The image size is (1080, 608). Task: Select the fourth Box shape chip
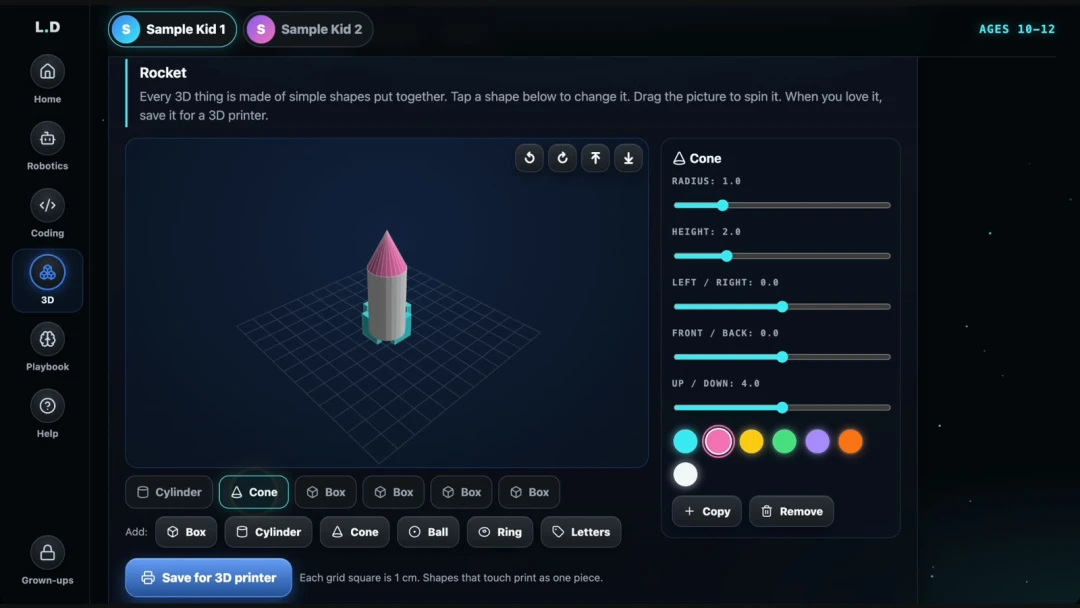pos(530,492)
